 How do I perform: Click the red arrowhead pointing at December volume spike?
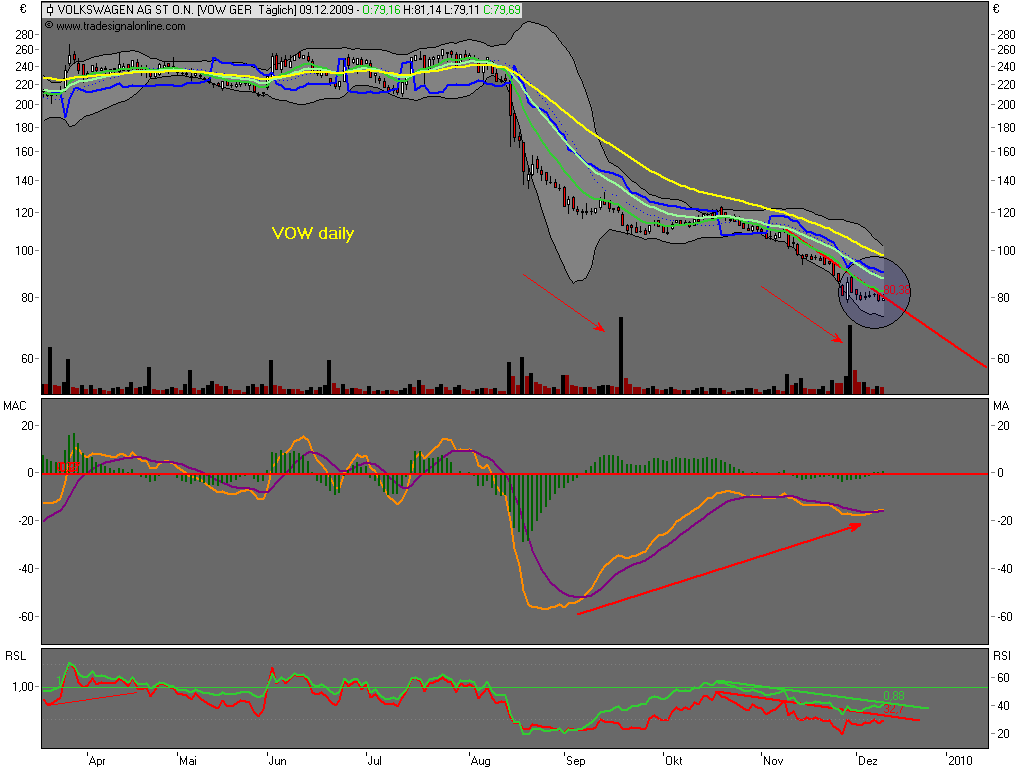(x=841, y=340)
